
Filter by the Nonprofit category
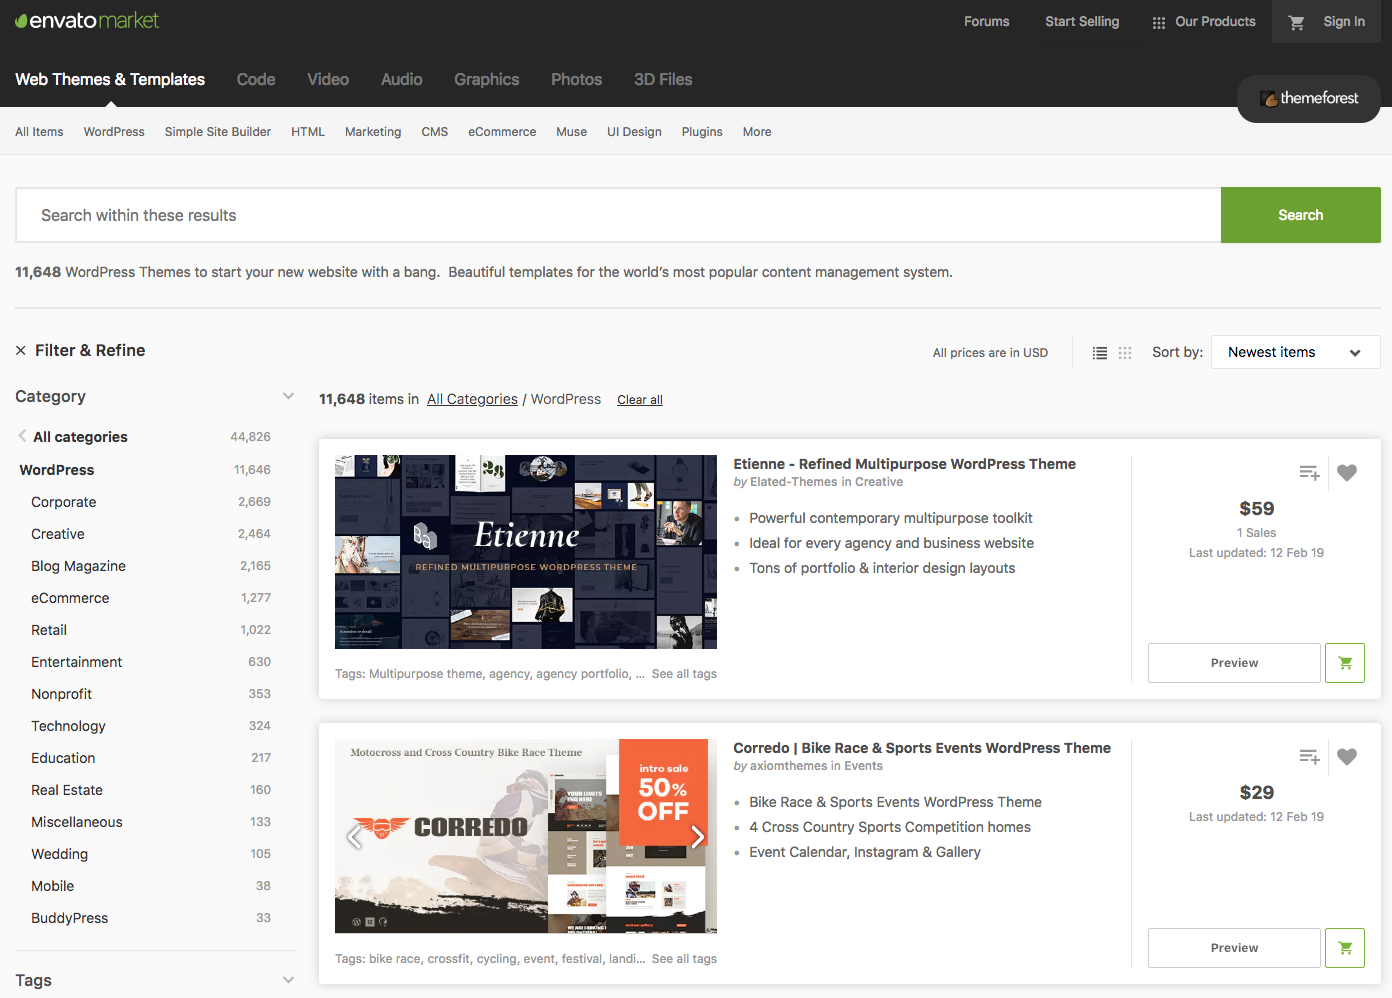[x=61, y=694]
